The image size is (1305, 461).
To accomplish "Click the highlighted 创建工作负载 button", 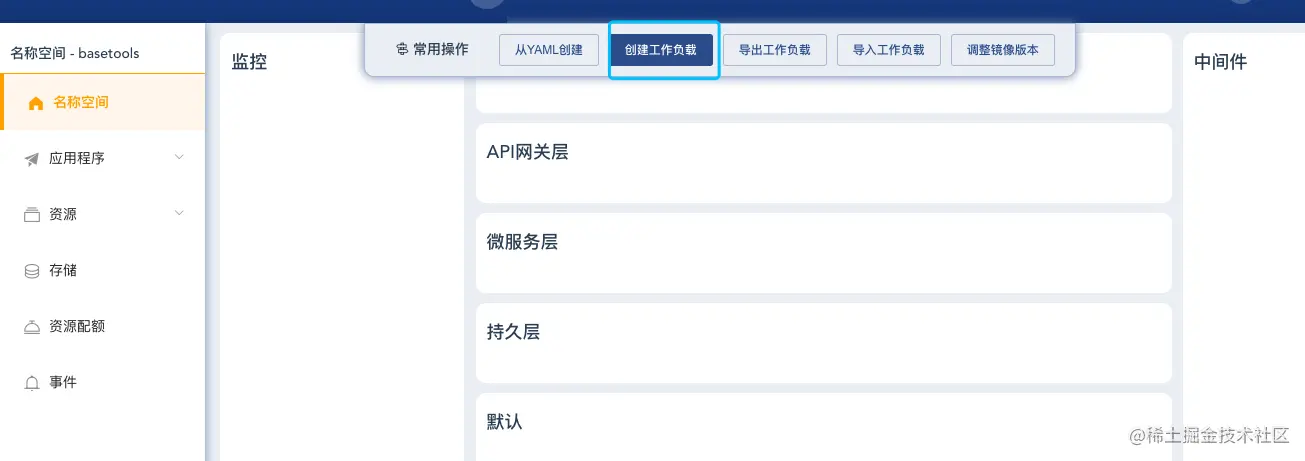I will click(661, 50).
